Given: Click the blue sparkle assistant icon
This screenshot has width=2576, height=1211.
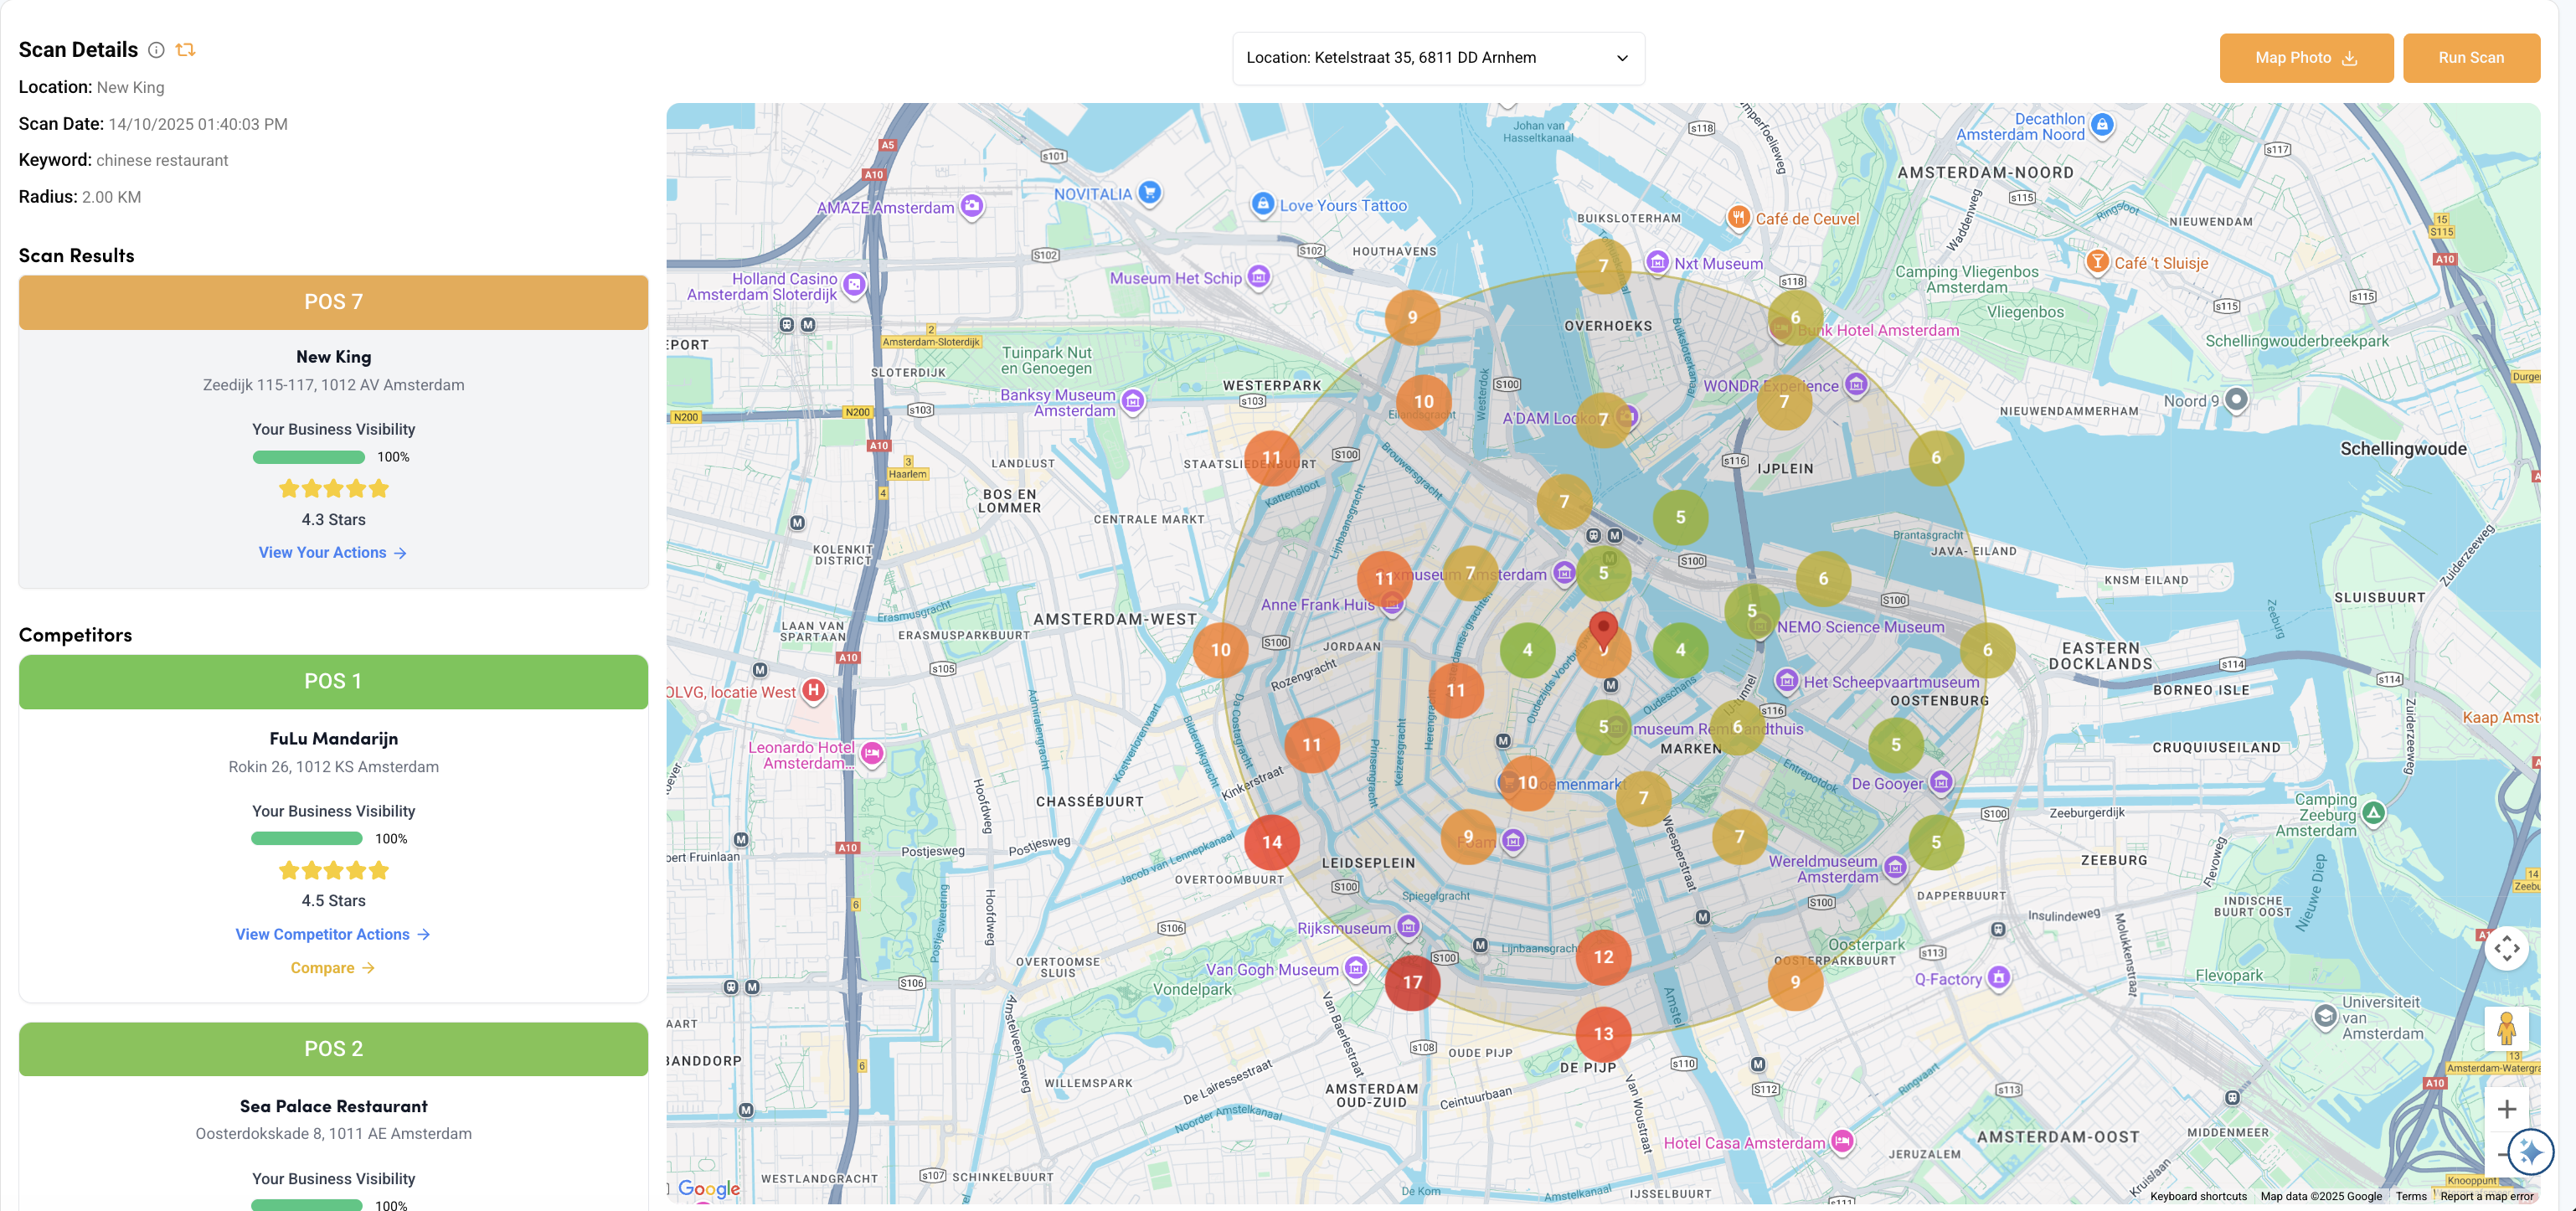Looking at the screenshot, I should coord(2530,1153).
